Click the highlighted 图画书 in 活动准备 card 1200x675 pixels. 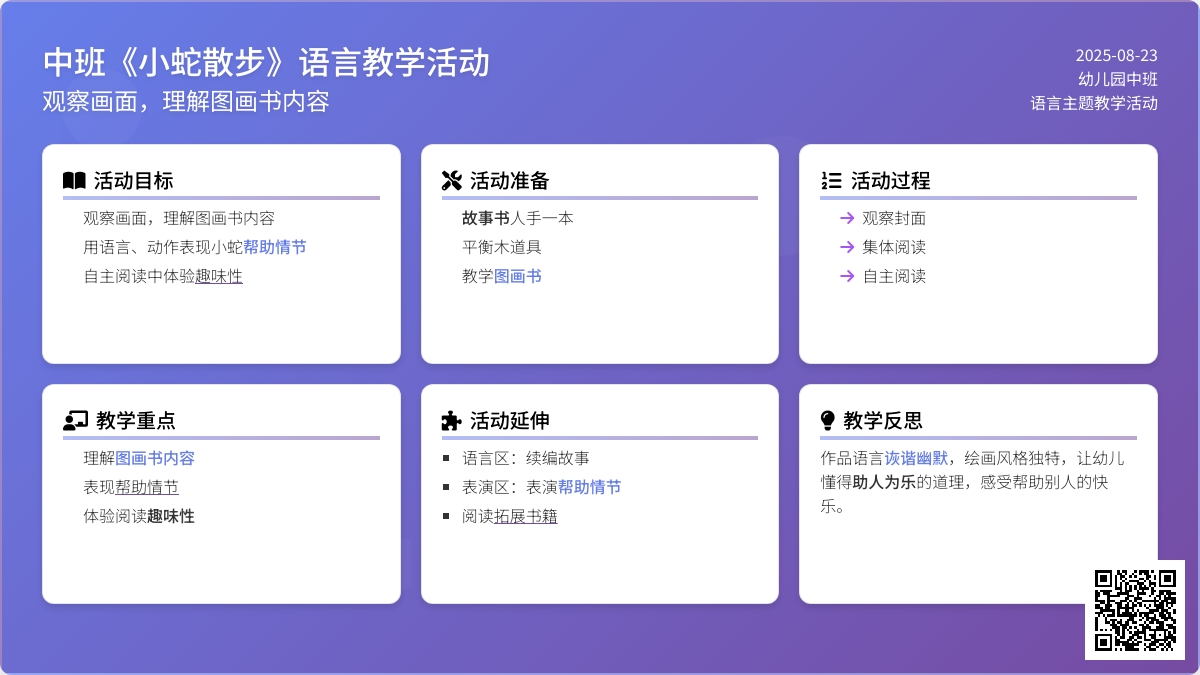point(518,276)
